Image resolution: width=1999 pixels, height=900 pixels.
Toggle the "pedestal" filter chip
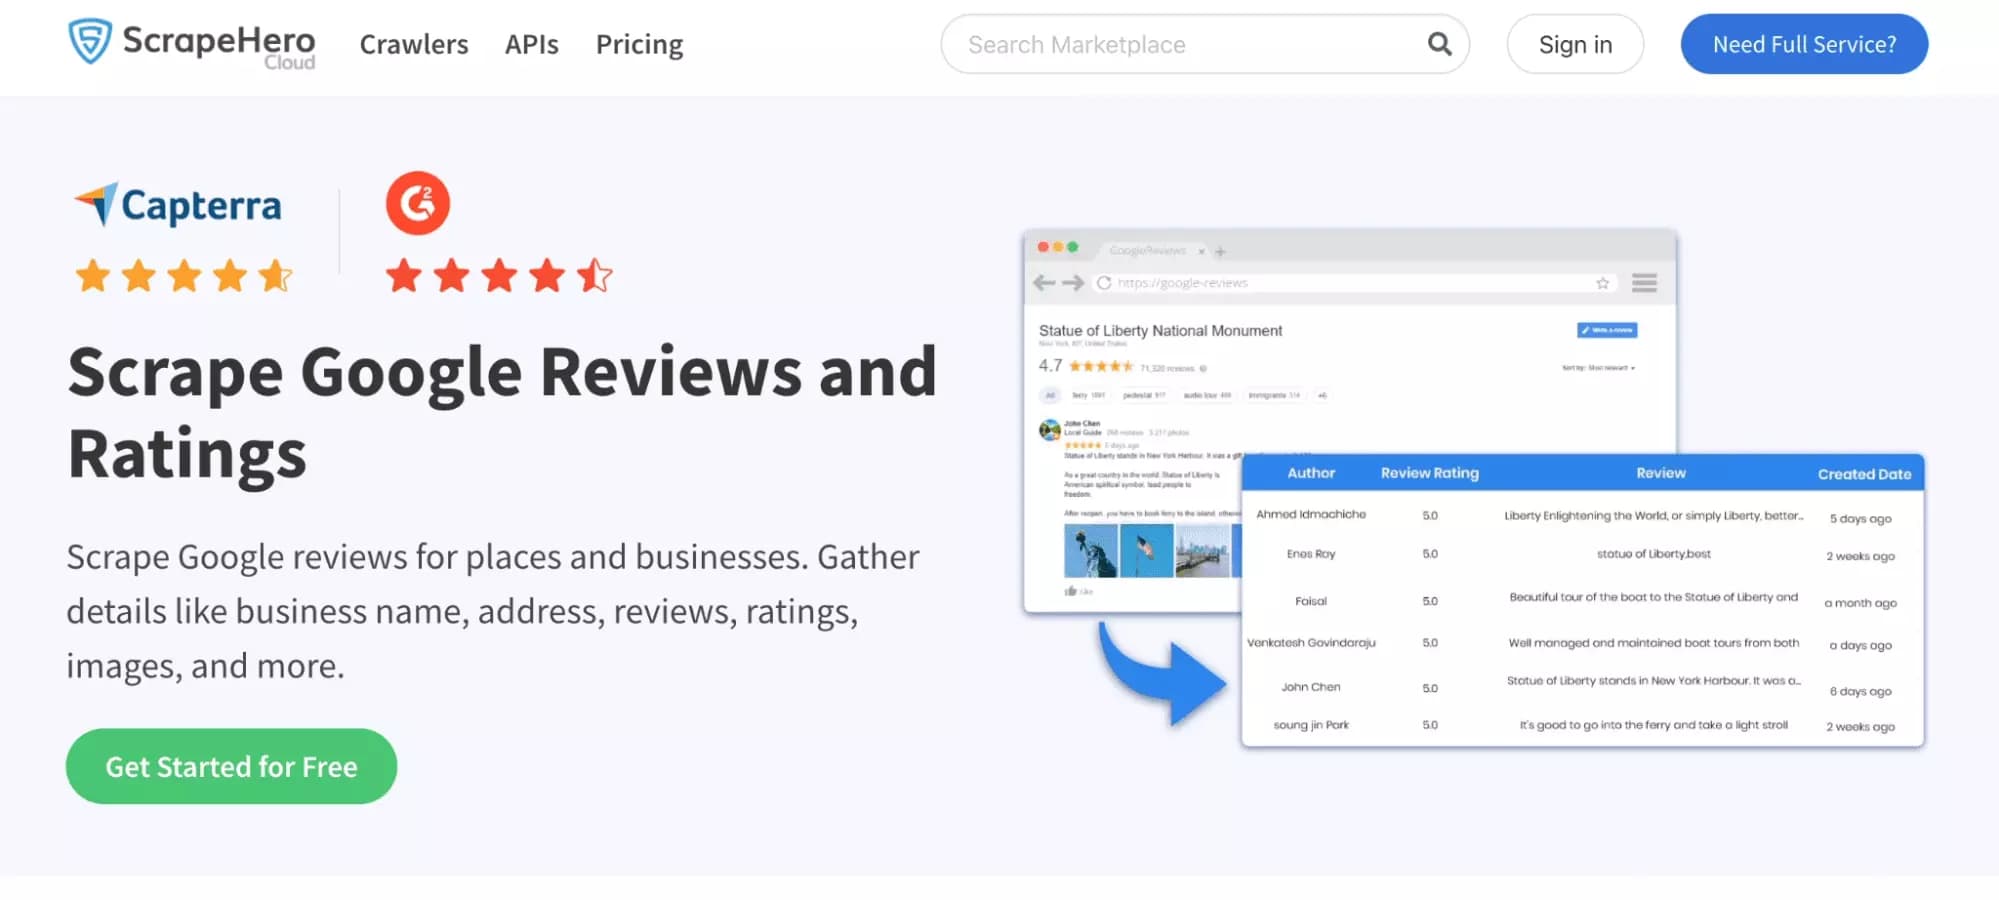pyautogui.click(x=1142, y=395)
